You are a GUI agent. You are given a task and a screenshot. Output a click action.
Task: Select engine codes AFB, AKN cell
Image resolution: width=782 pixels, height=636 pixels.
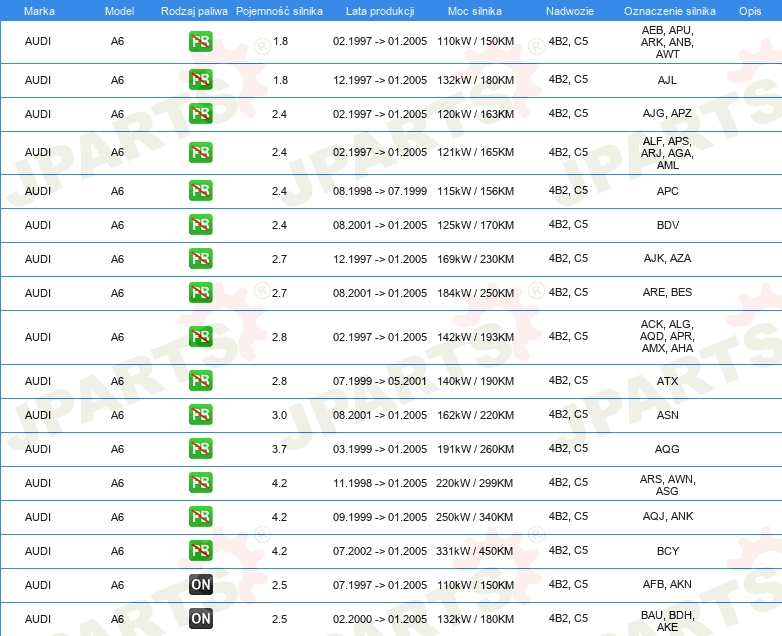(x=667, y=584)
